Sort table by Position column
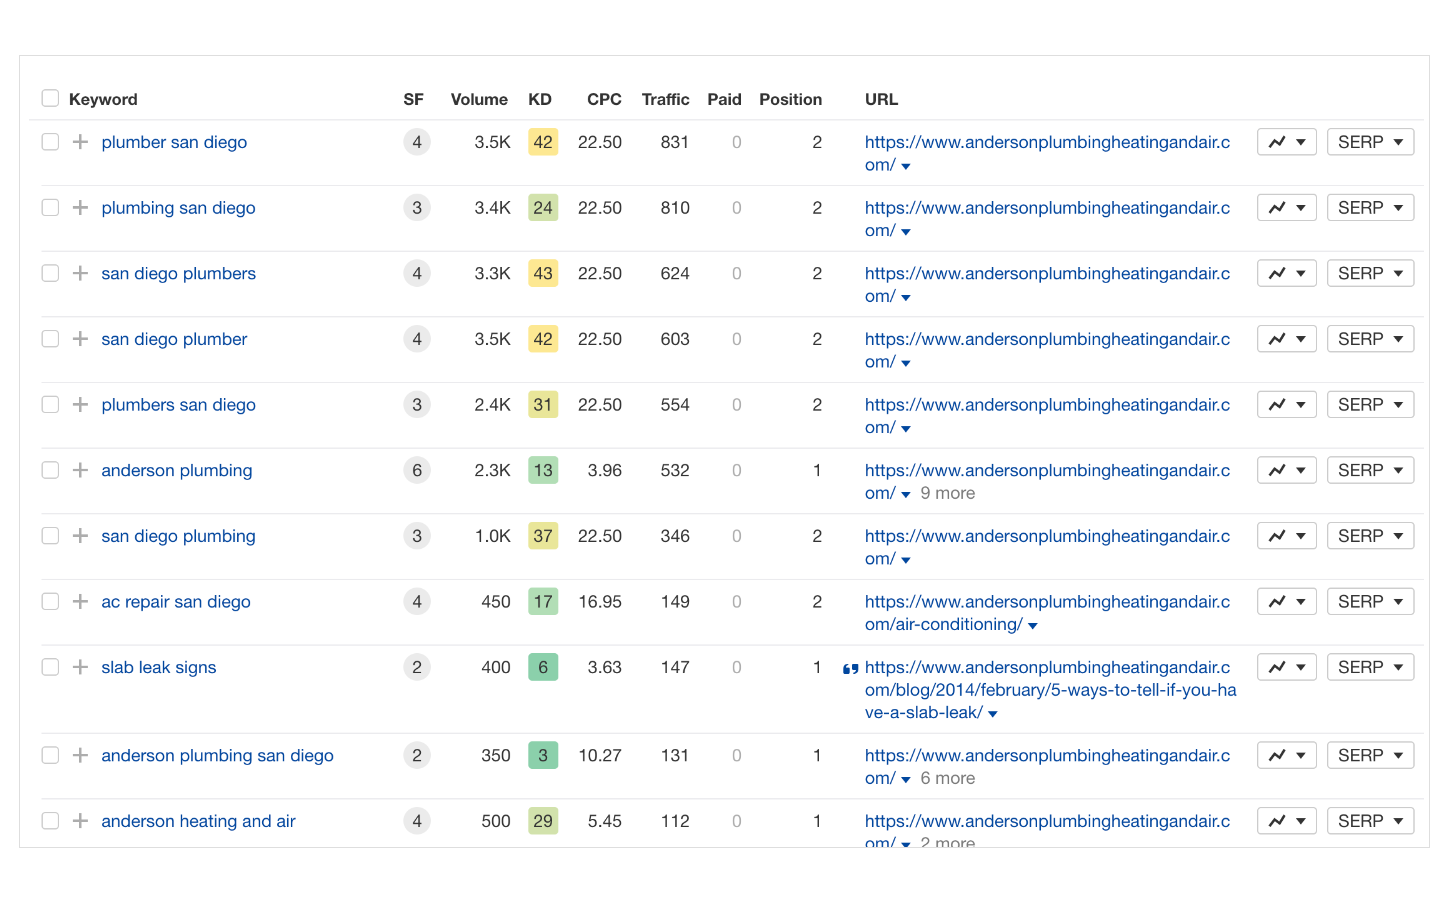Screen dimensions: 1450x906 (x=790, y=99)
